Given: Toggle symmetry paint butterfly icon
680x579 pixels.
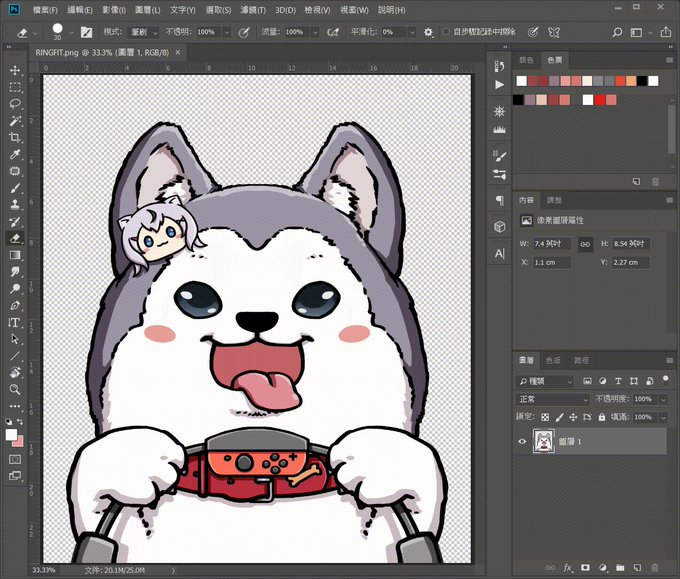Looking at the screenshot, I should pos(554,32).
